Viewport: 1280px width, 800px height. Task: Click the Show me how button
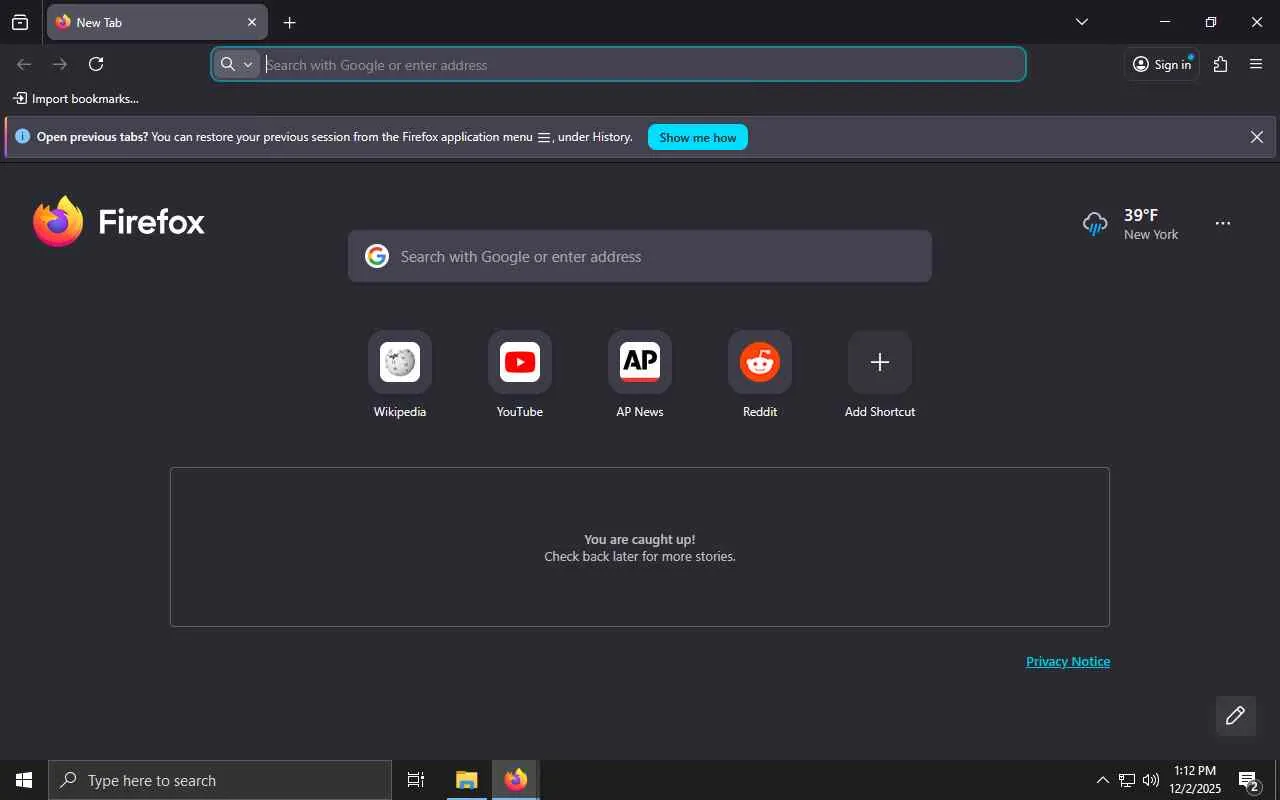pos(698,138)
